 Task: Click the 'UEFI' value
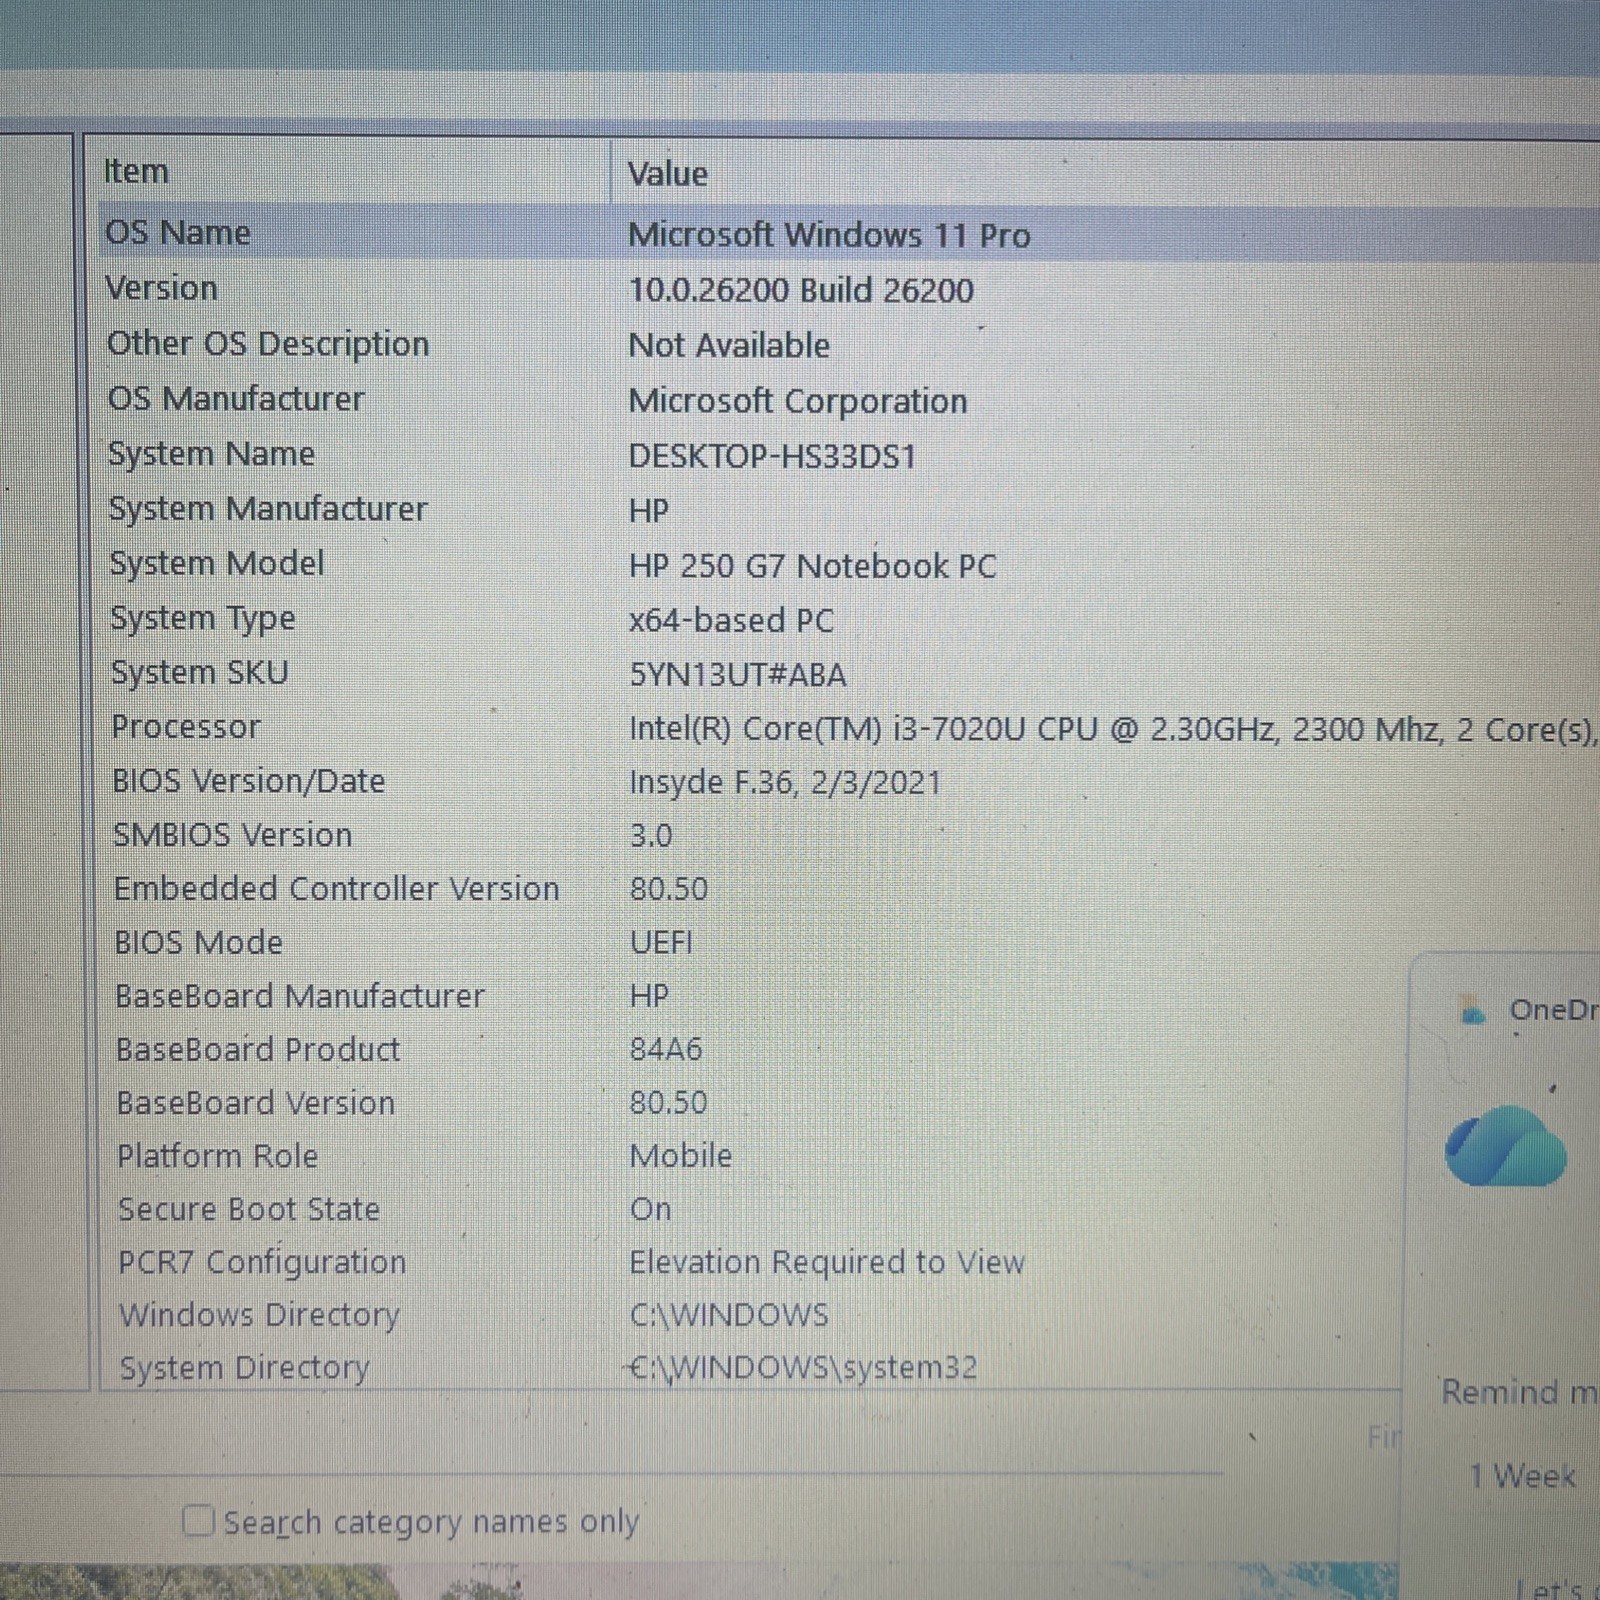click(x=661, y=943)
